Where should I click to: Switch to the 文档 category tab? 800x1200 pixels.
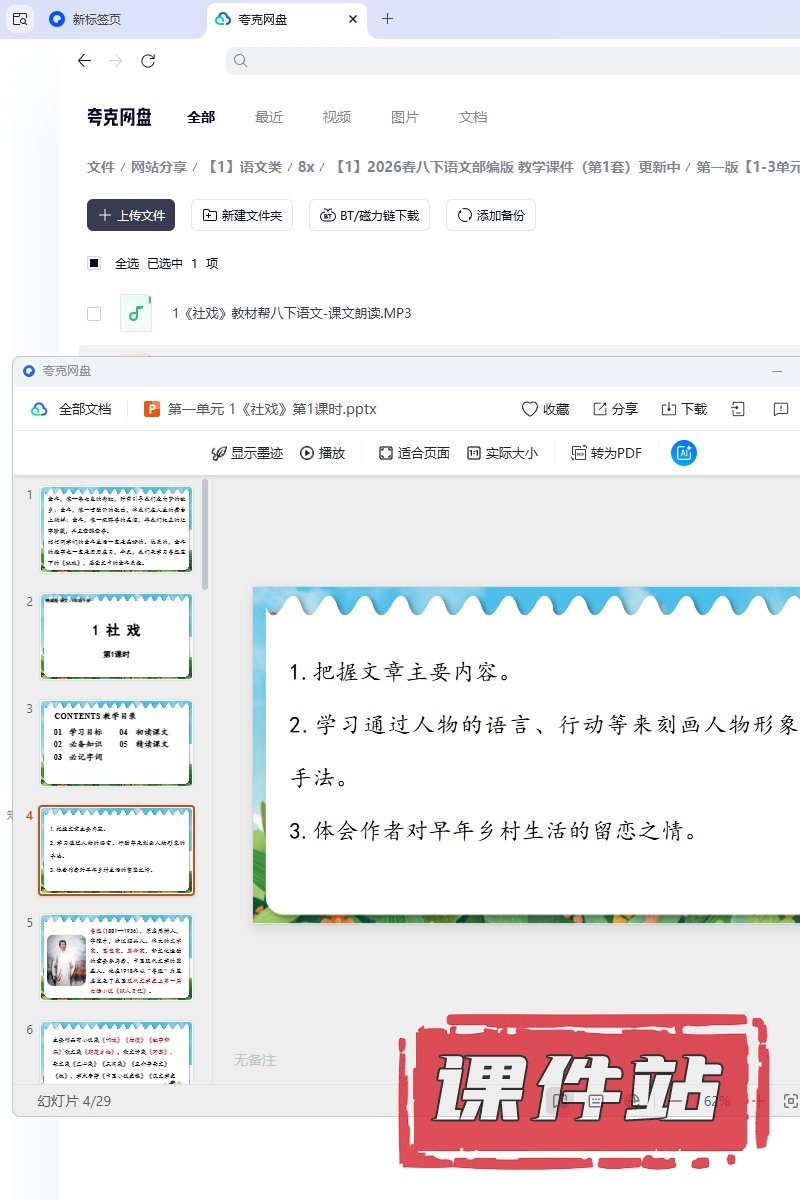coord(473,117)
